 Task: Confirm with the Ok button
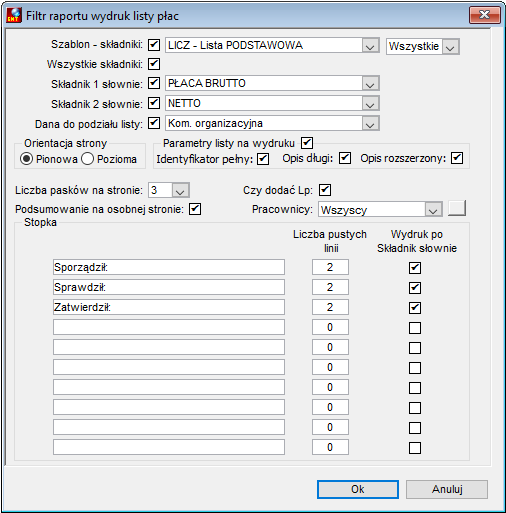point(358,489)
